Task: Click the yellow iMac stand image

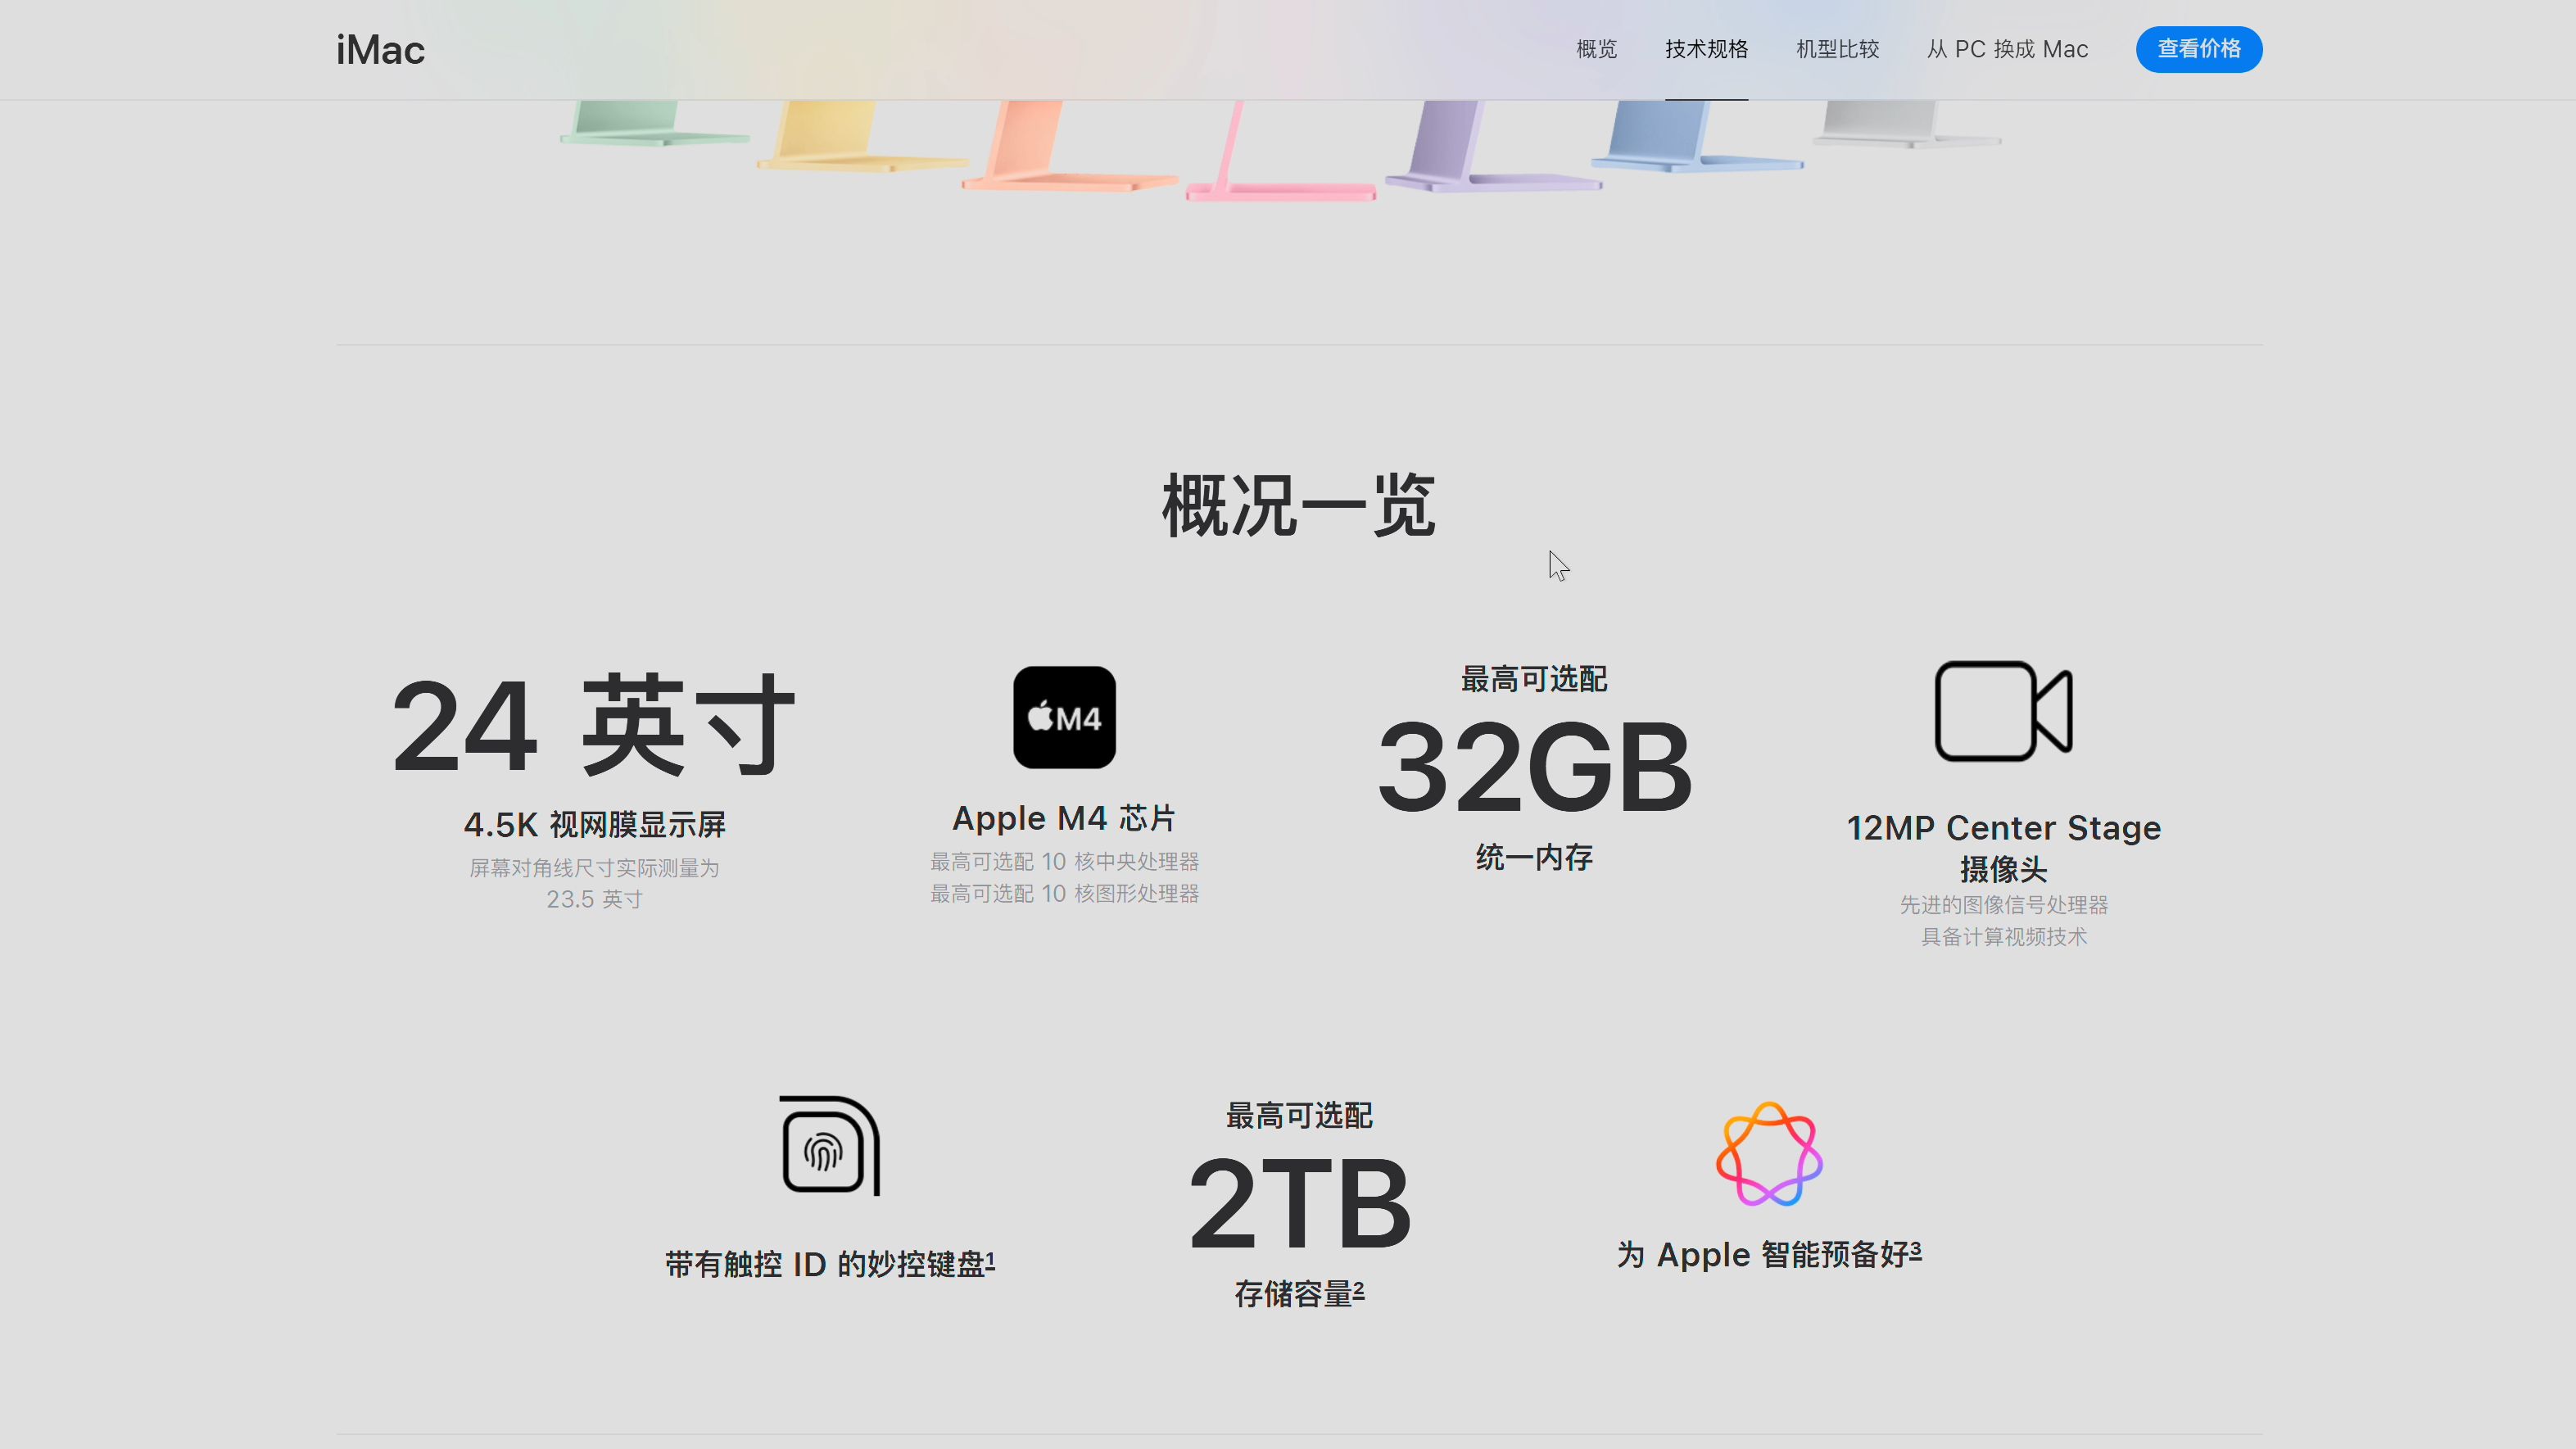Action: (862, 135)
